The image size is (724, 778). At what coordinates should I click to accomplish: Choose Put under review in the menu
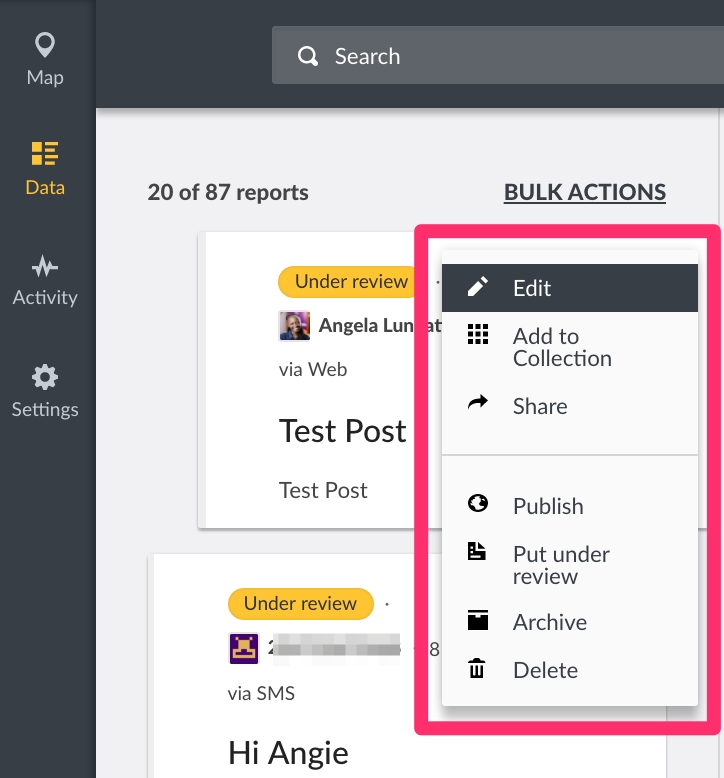click(x=560, y=565)
